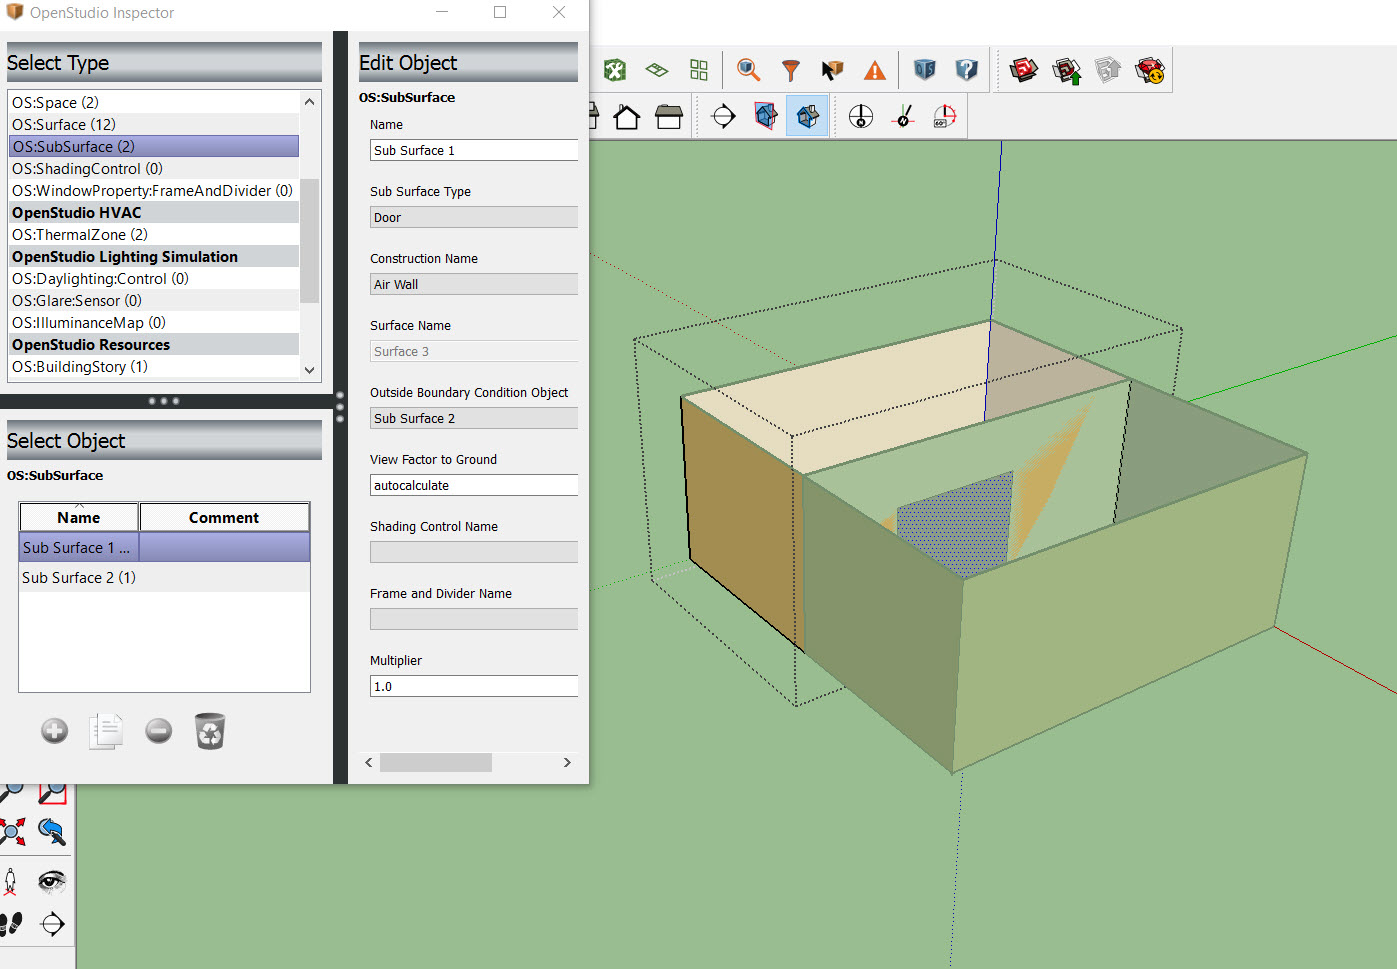The image size is (1397, 969).
Task: Select the house with gray roof view icon
Action: point(669,117)
